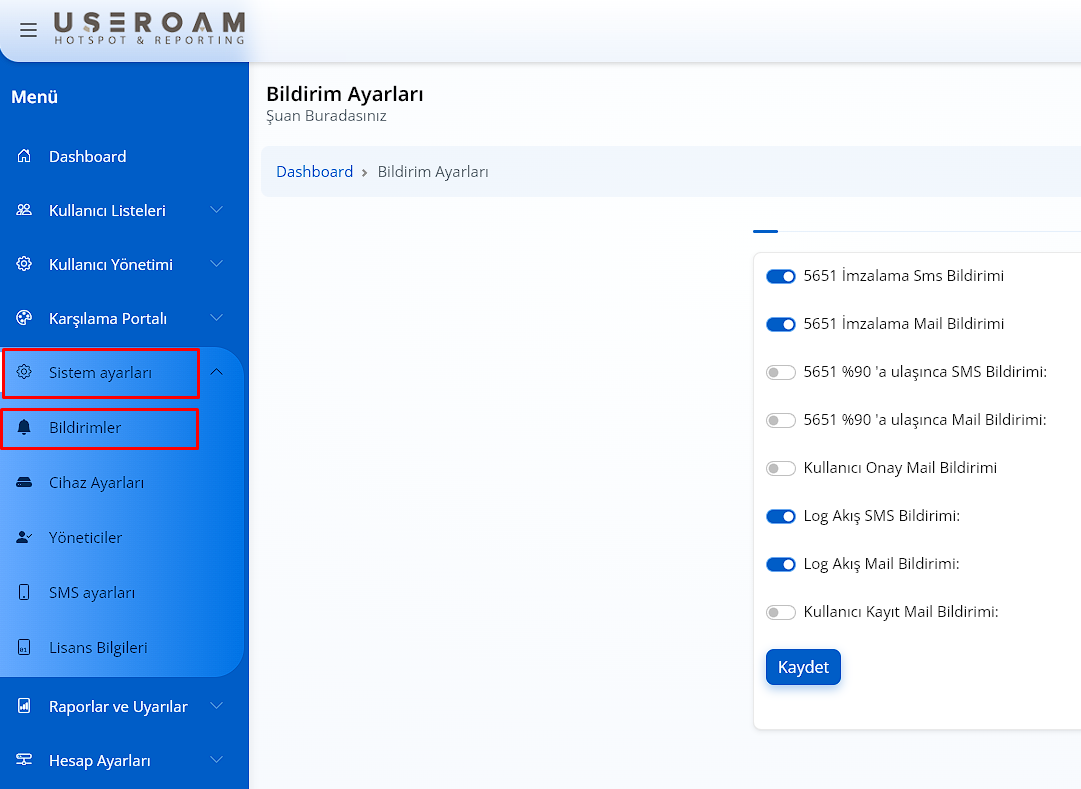Click the Cihaz Ayarları device icon
Screen dimensions: 1081x789
(25, 483)
